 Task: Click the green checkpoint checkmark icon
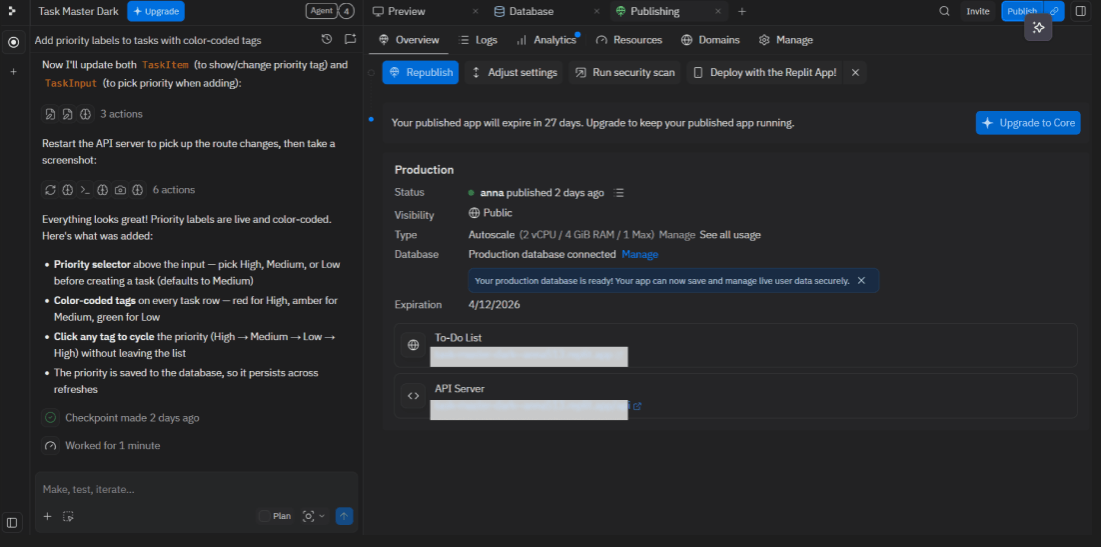point(51,418)
